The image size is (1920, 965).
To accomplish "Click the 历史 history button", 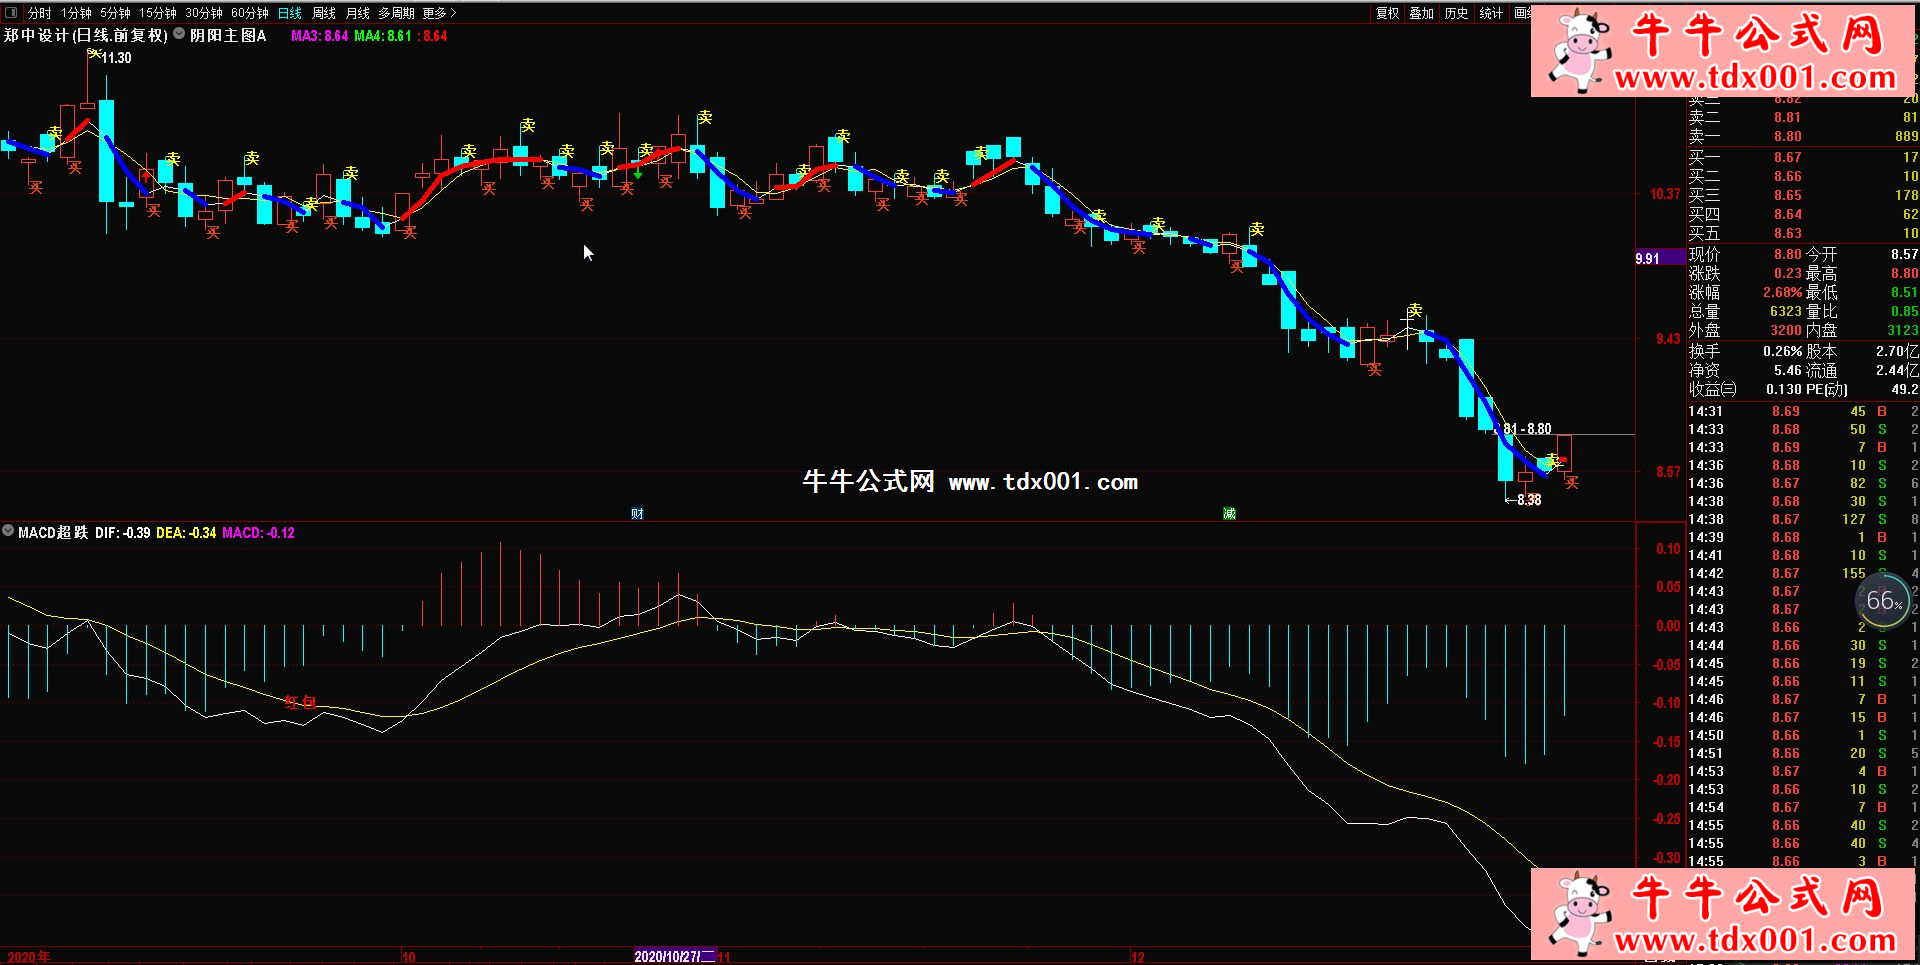I will pos(1456,13).
